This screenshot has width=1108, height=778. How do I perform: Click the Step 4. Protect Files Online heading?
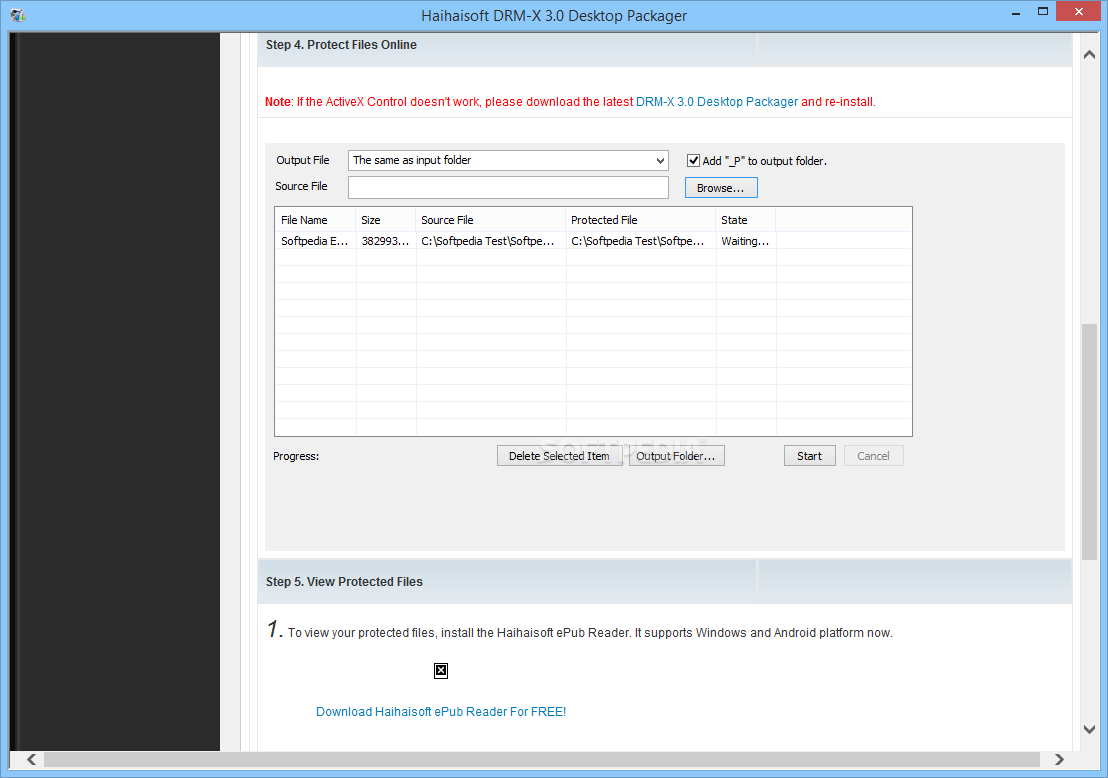tap(341, 45)
